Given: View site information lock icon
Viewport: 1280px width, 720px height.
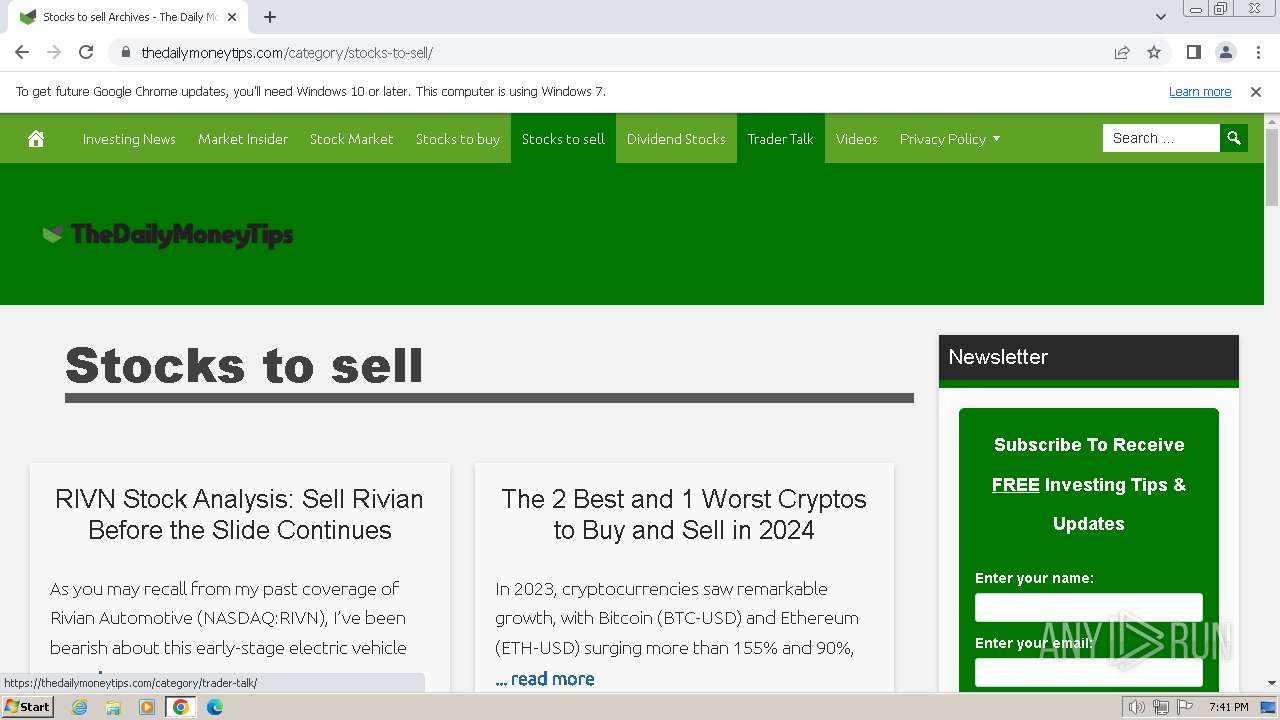Looking at the screenshot, I should (125, 52).
